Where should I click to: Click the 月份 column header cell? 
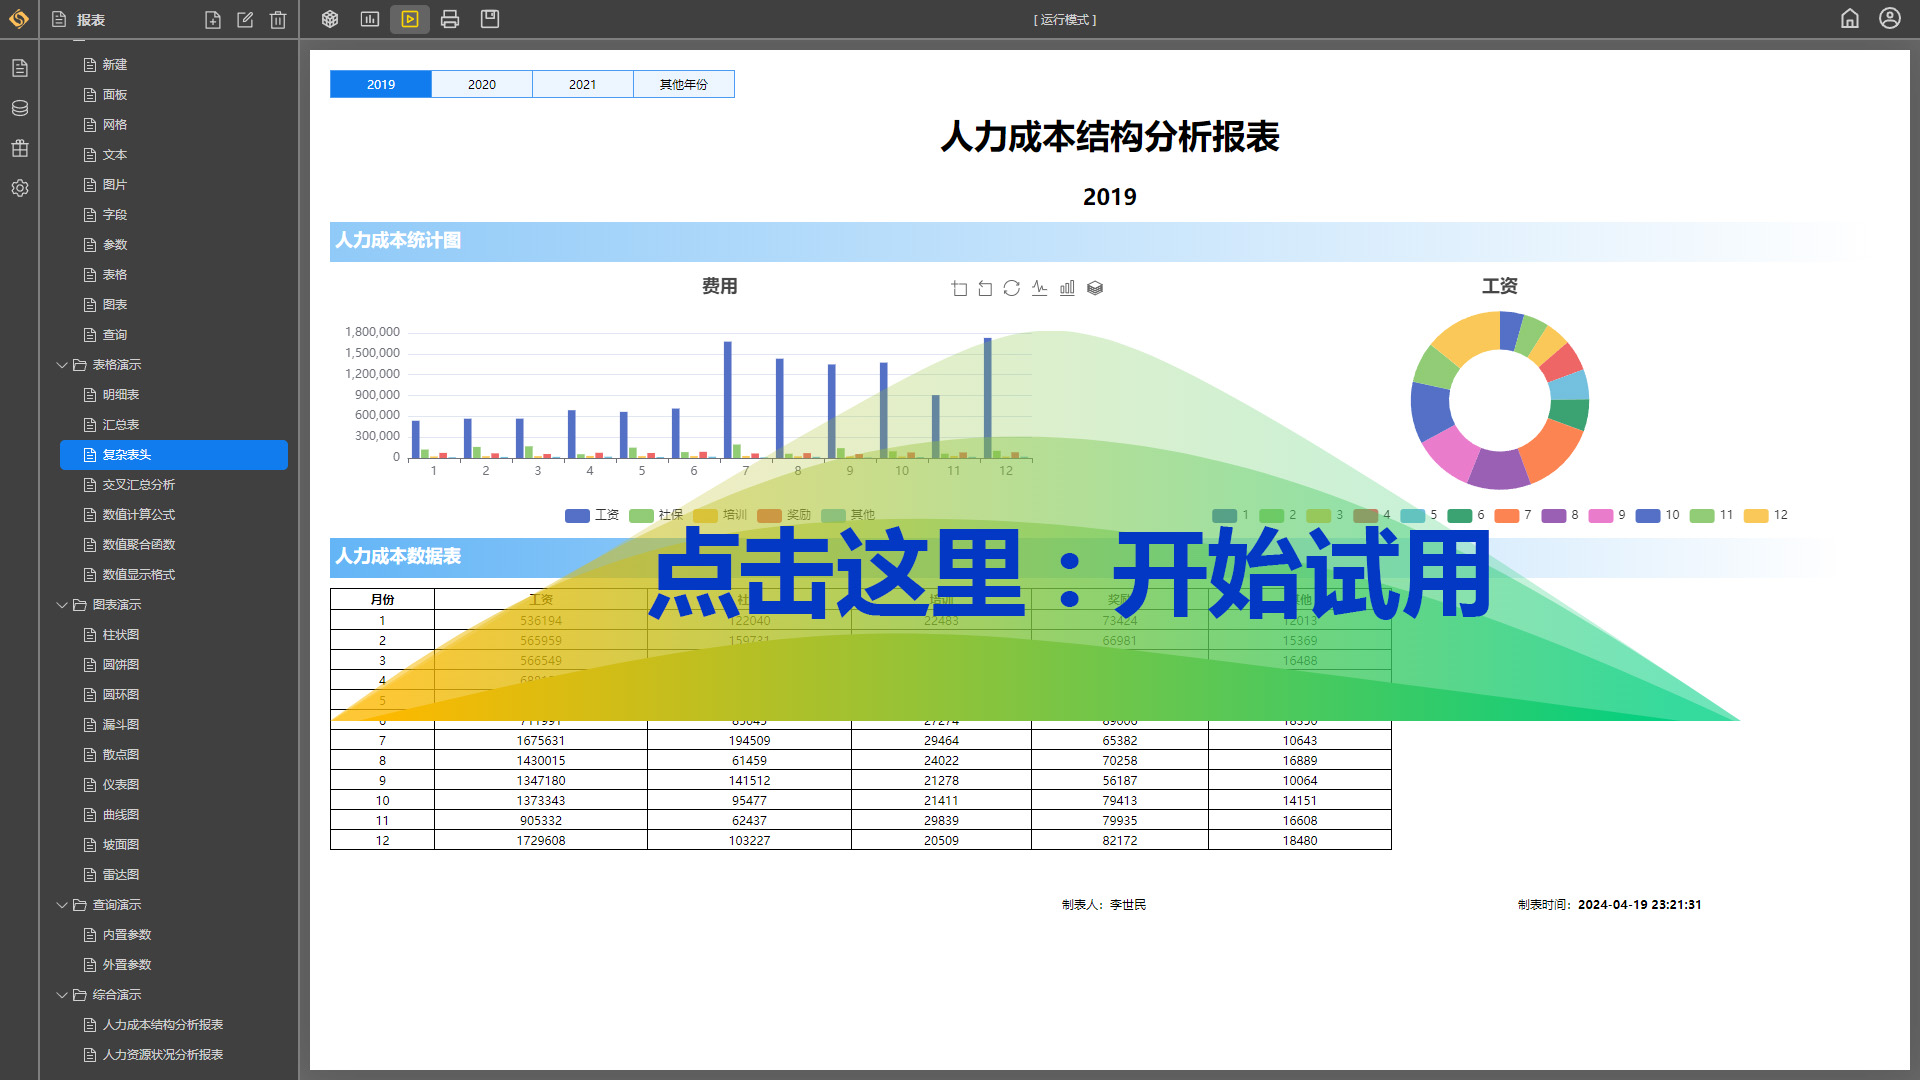click(382, 600)
